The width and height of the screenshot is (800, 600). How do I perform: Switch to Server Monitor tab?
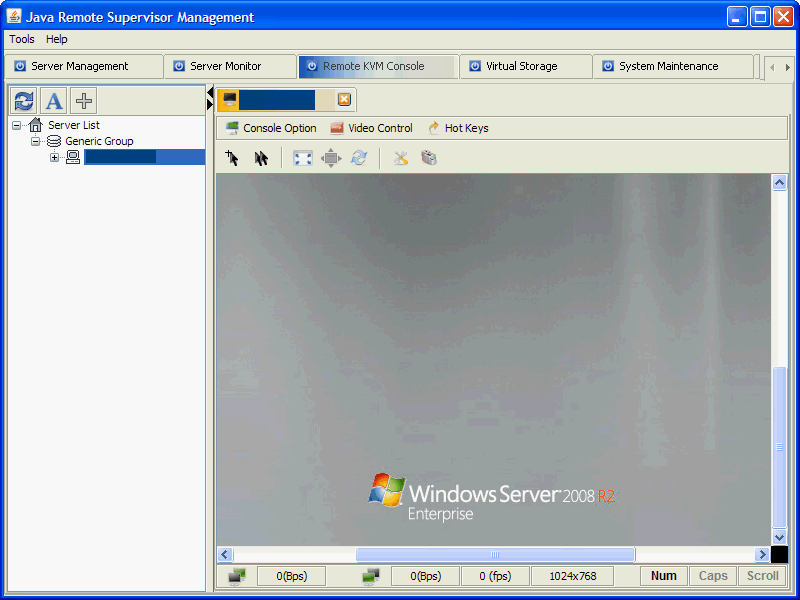point(230,66)
